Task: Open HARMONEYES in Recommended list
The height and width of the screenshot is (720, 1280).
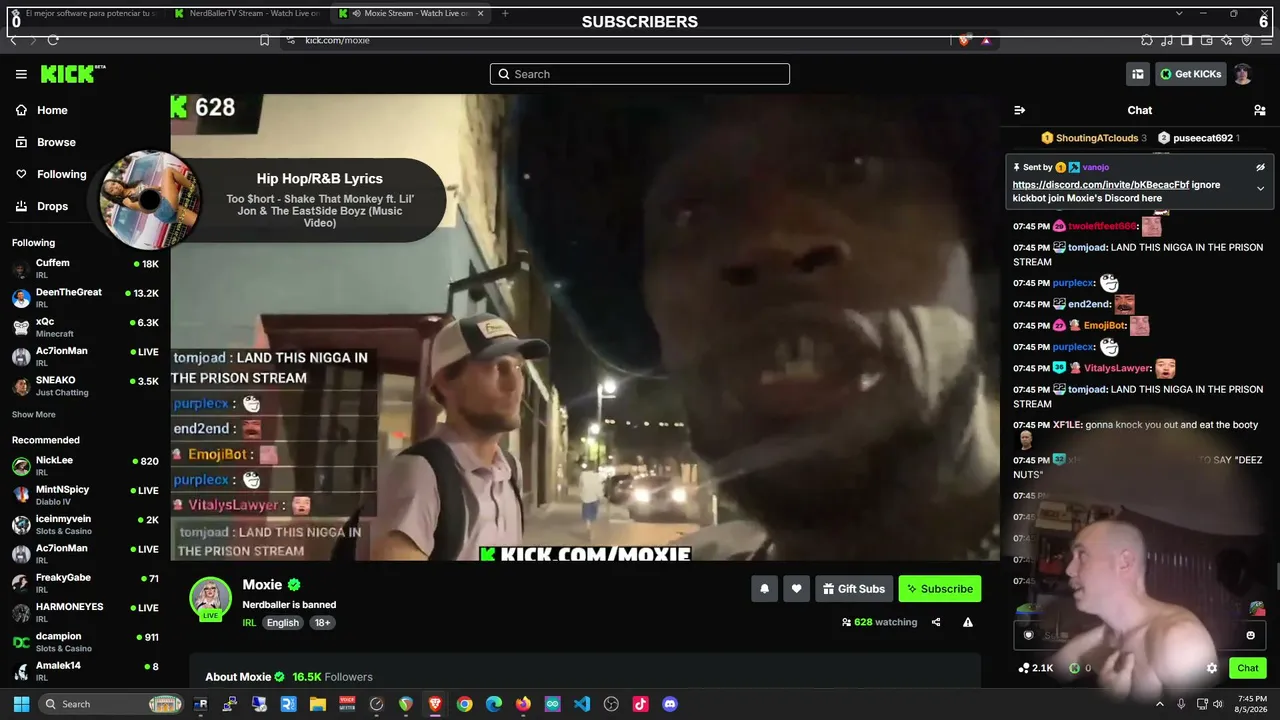Action: [85, 612]
